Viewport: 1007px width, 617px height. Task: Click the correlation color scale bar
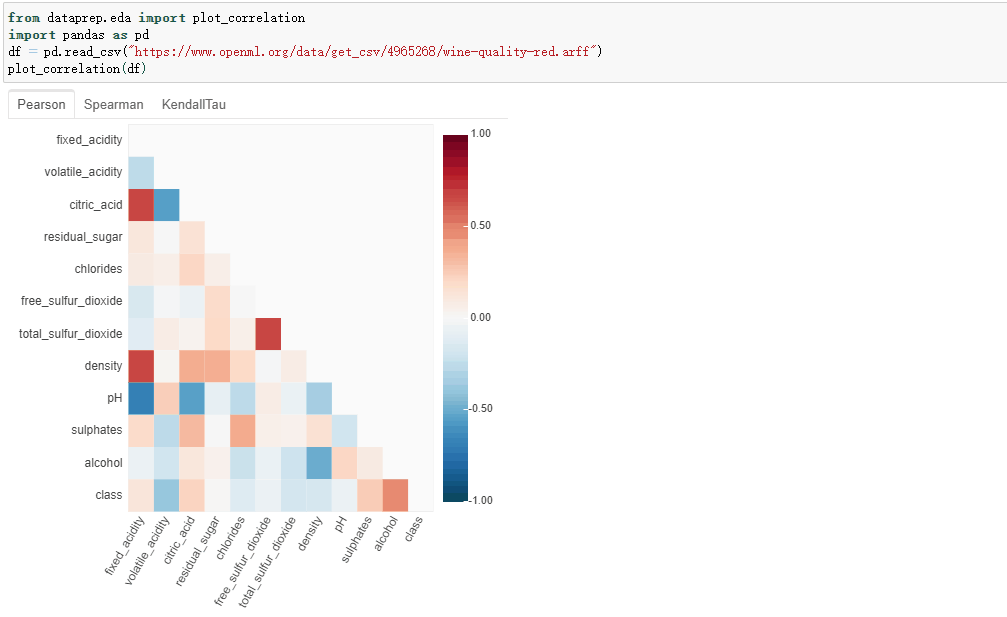point(455,316)
